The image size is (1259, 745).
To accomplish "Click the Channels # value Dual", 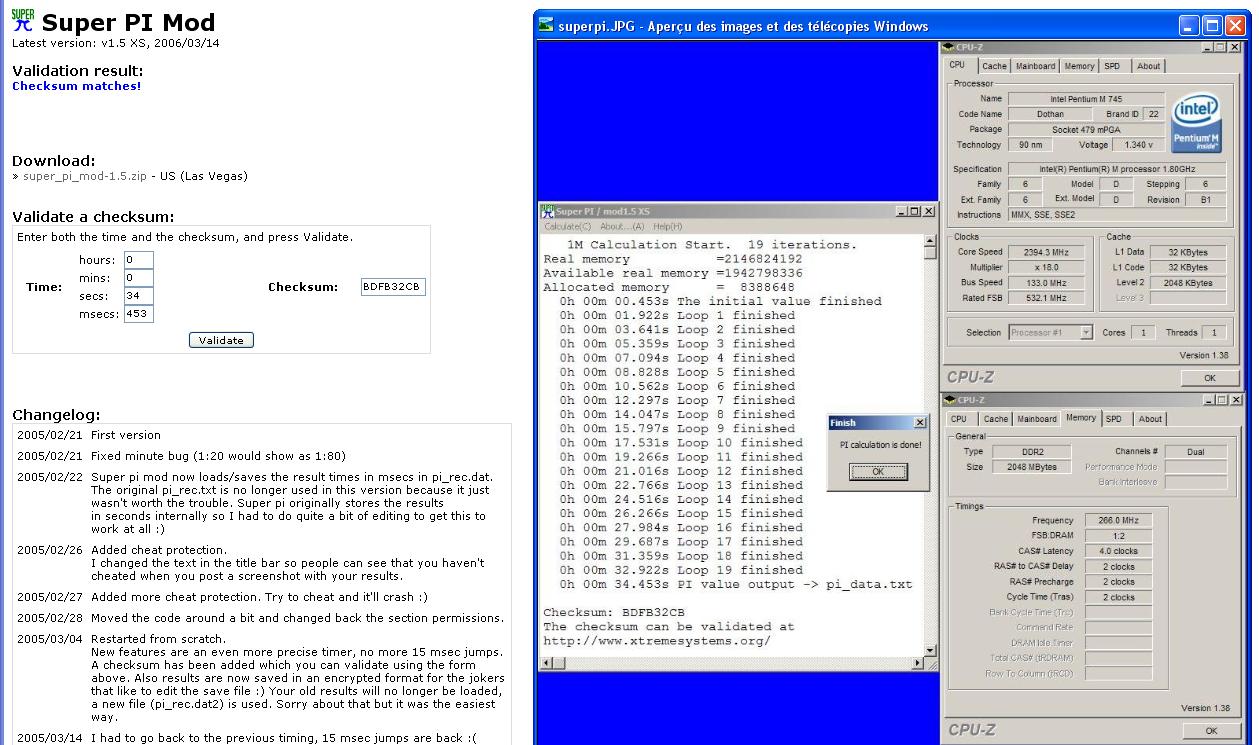I will pos(1196,452).
